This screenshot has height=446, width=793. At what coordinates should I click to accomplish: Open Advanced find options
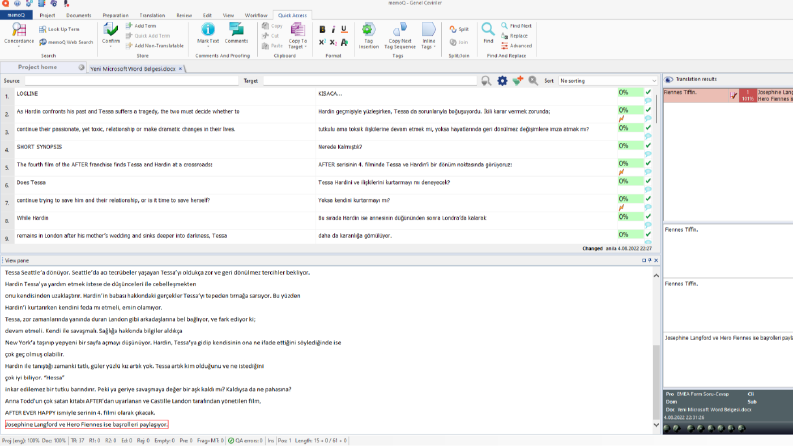(517, 46)
